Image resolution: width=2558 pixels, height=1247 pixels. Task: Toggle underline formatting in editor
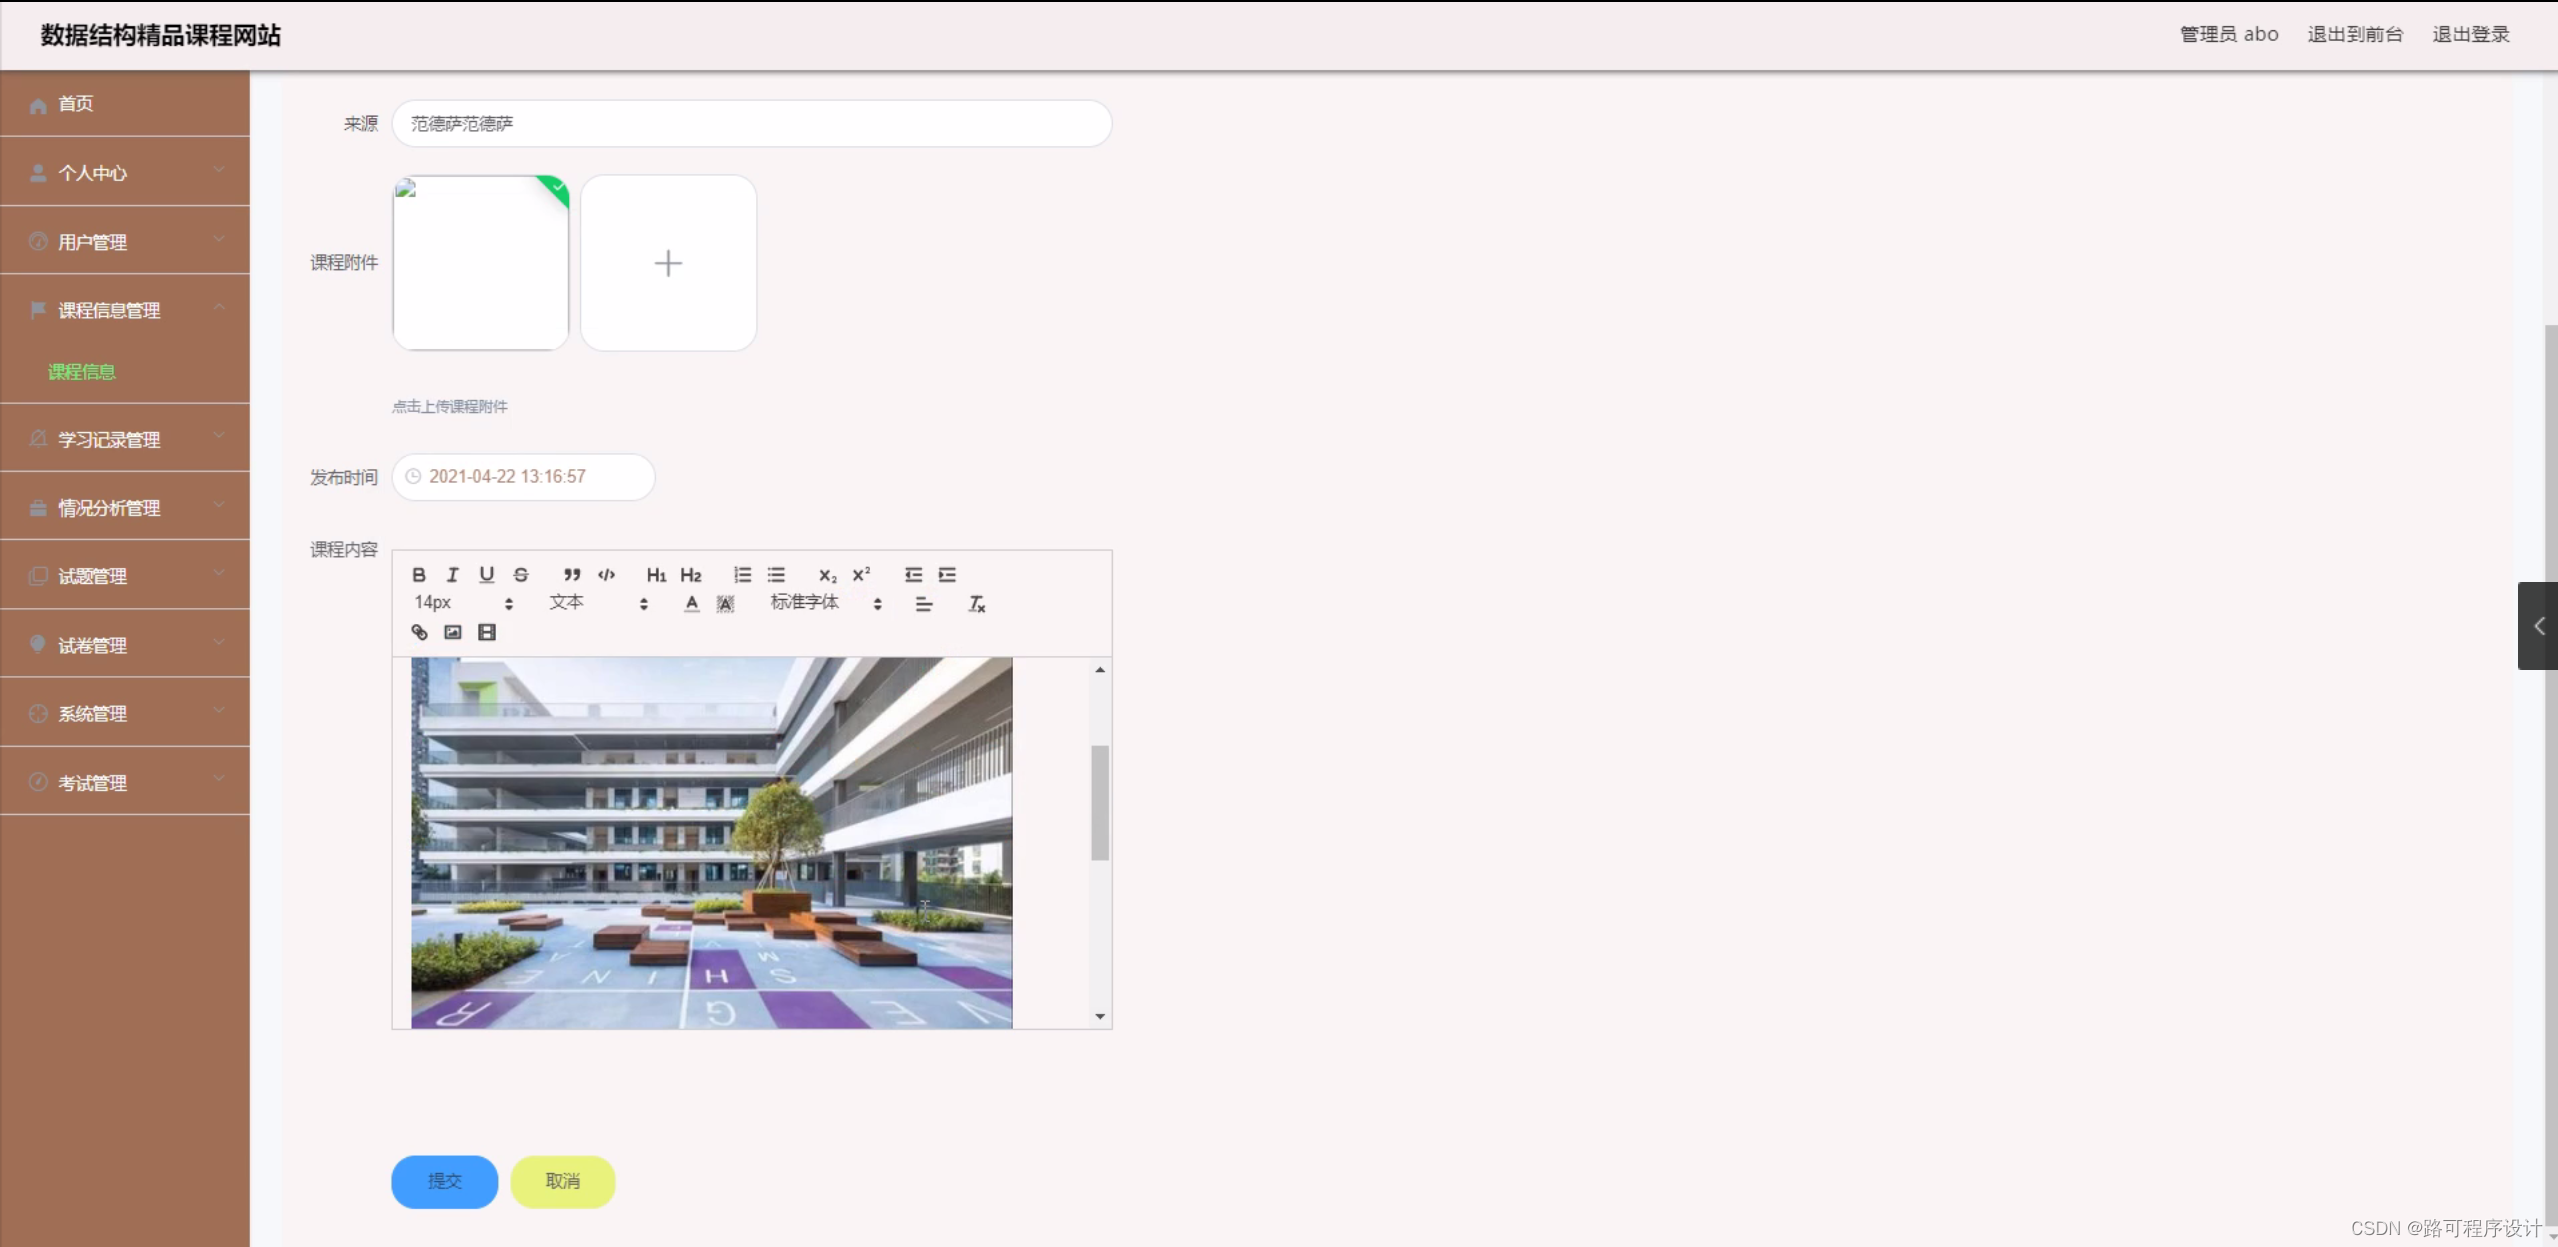(487, 575)
